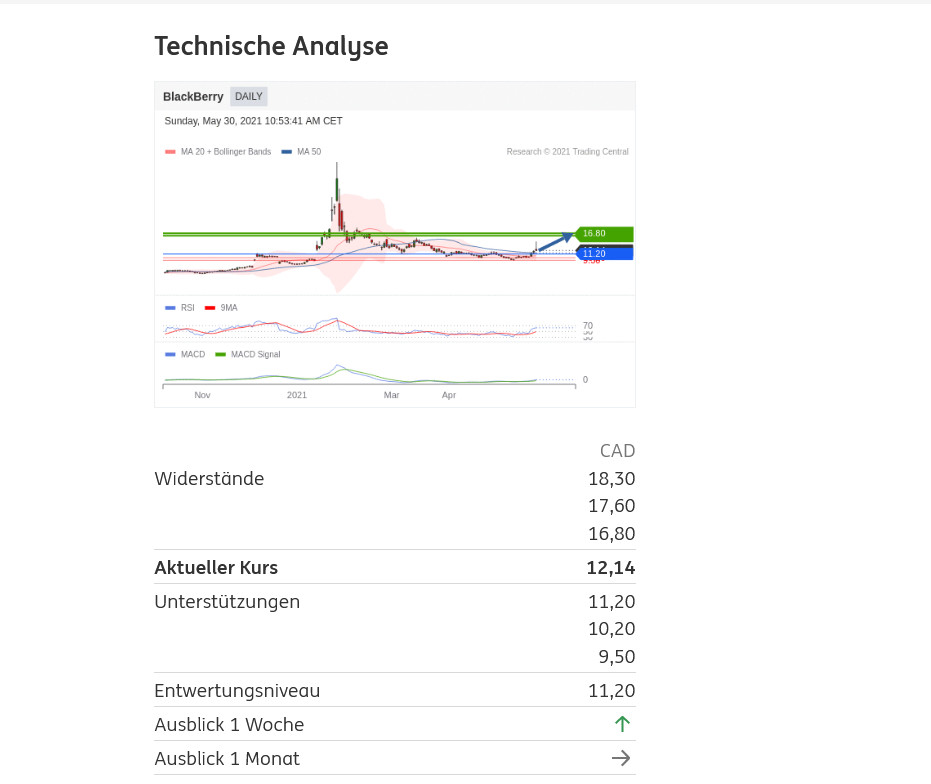This screenshot has width=931, height=784.
Task: Click the BlackBerry chart title
Action: click(x=193, y=97)
